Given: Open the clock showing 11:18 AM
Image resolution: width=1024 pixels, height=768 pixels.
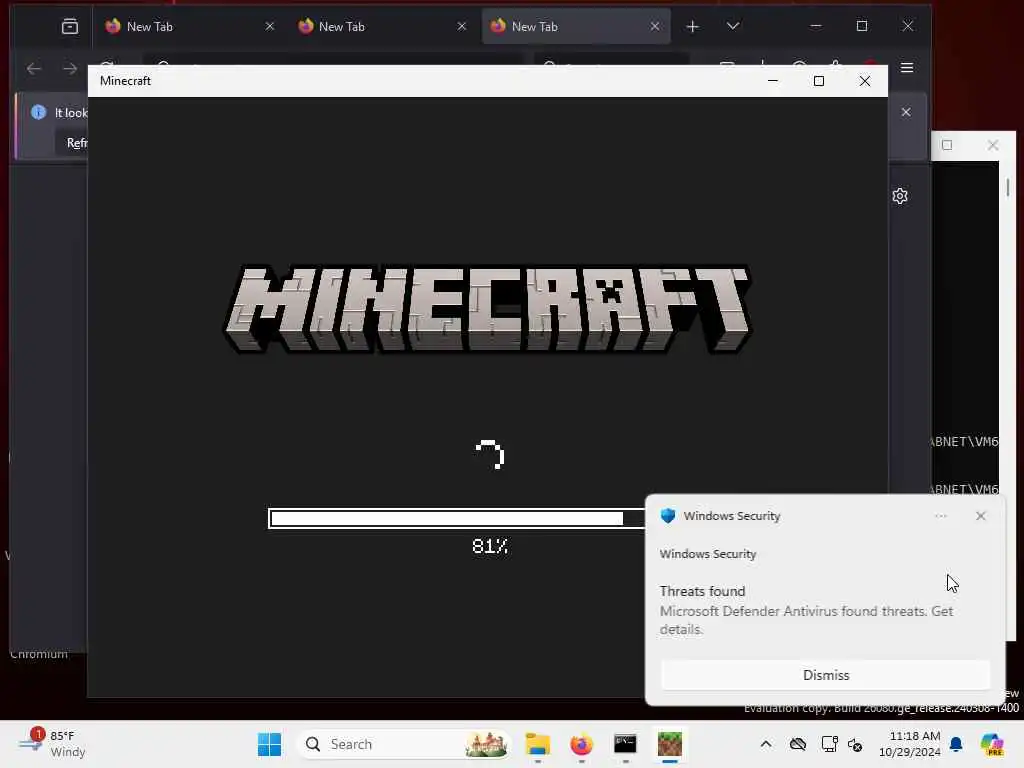Looking at the screenshot, I should (x=910, y=744).
